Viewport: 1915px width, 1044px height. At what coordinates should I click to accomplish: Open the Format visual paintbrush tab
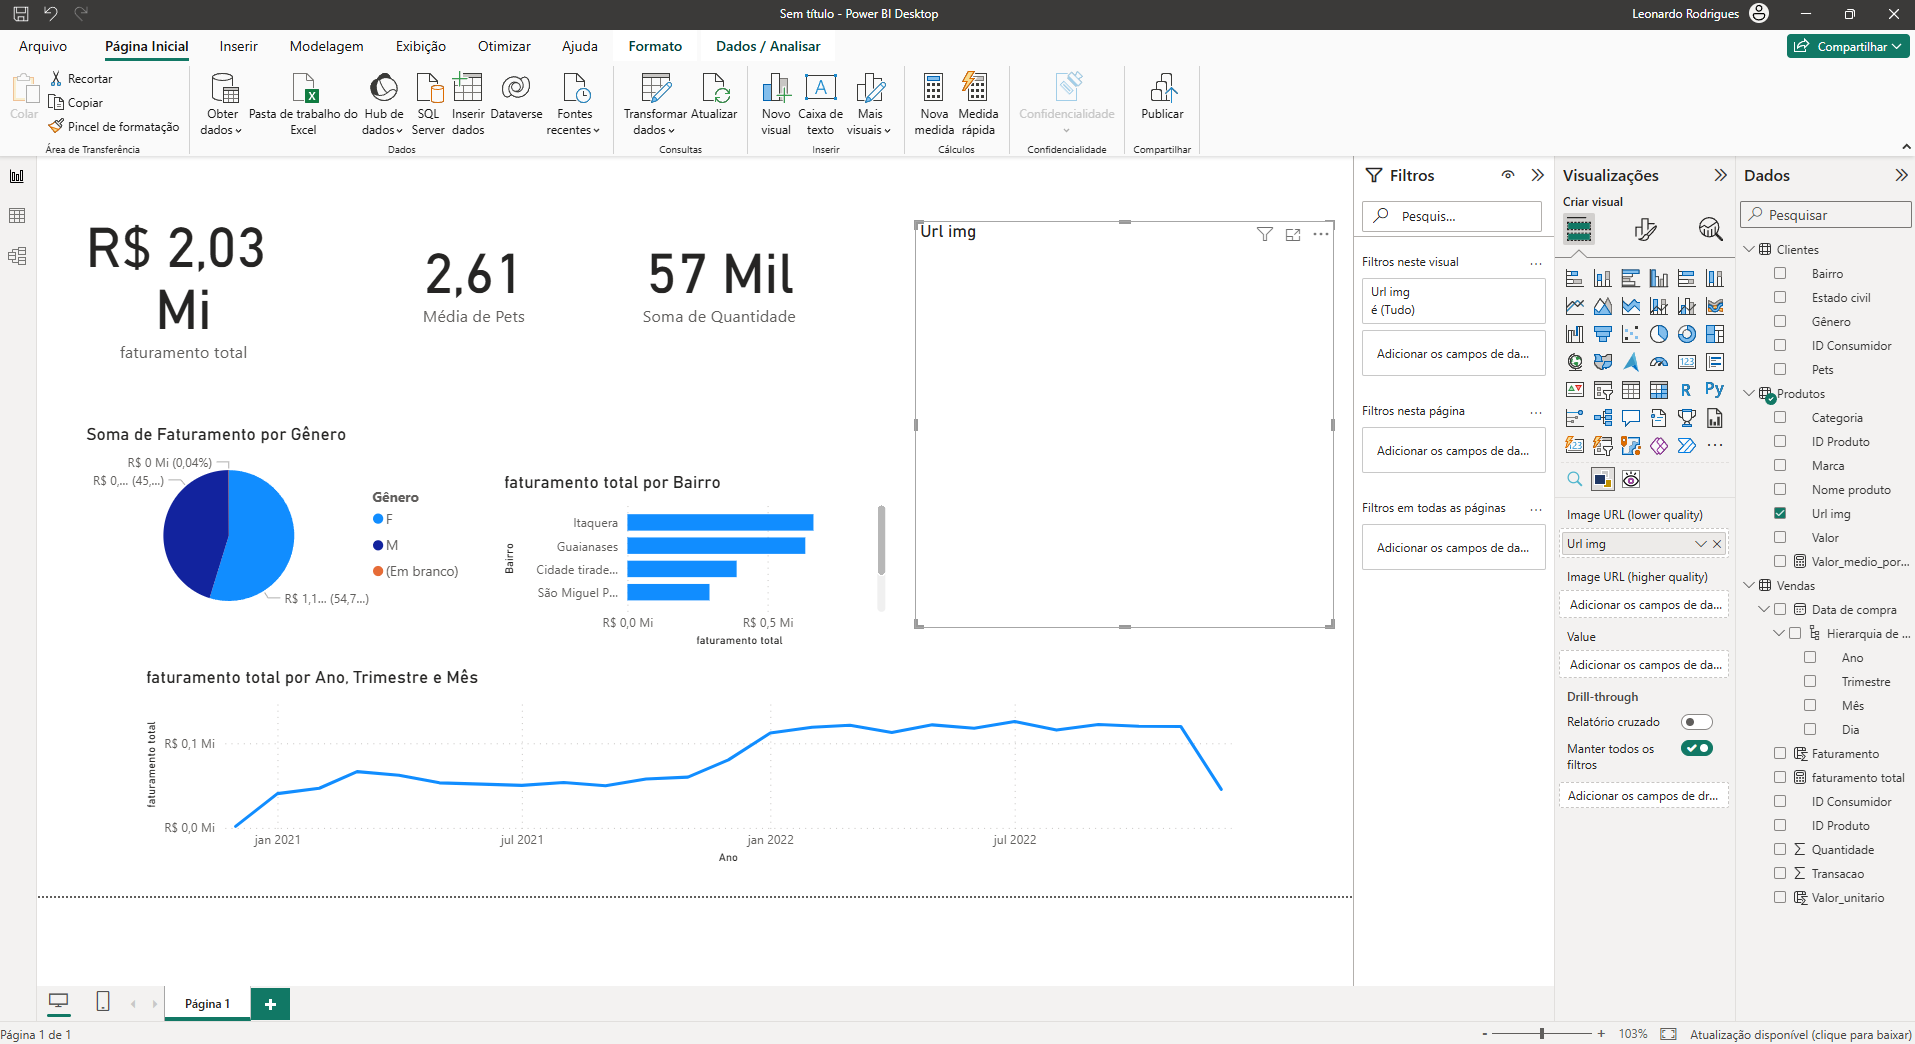click(x=1645, y=229)
